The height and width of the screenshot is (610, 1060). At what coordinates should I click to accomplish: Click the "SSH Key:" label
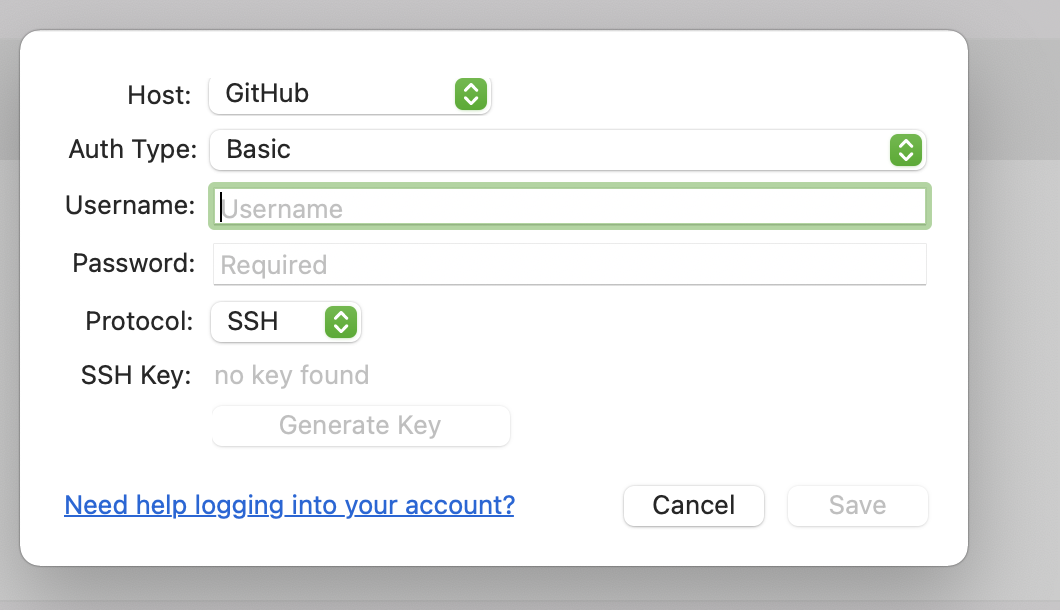pos(136,376)
